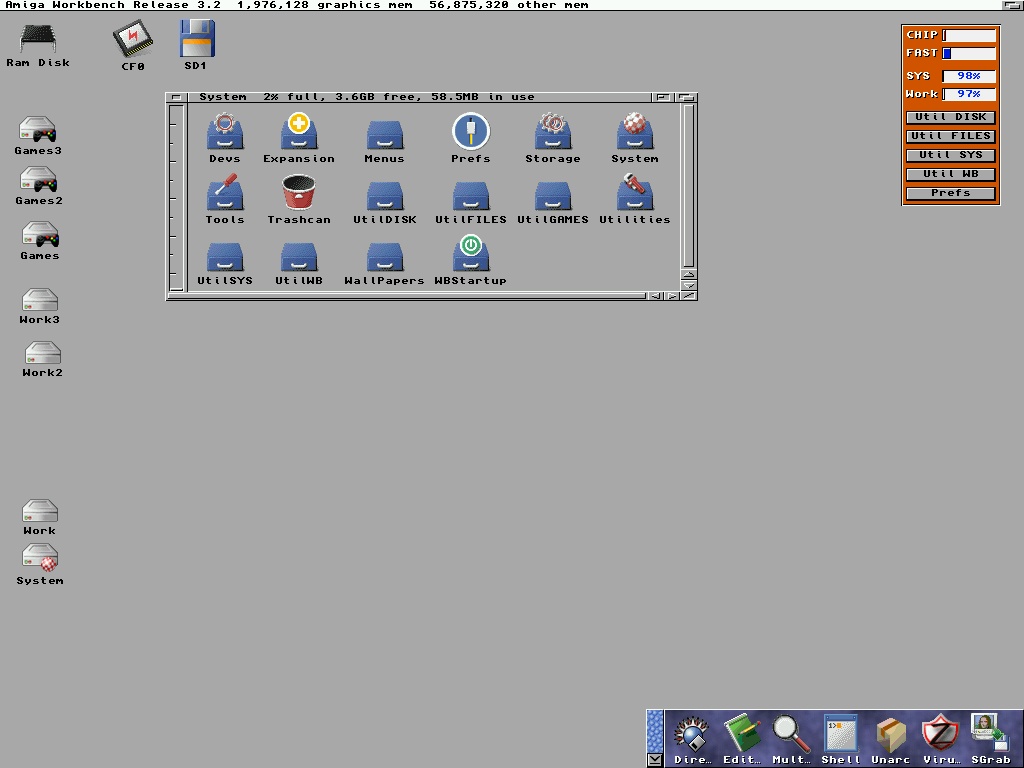The width and height of the screenshot is (1024, 768).
Task: Launch SGrab from the dock
Action: pos(991,739)
